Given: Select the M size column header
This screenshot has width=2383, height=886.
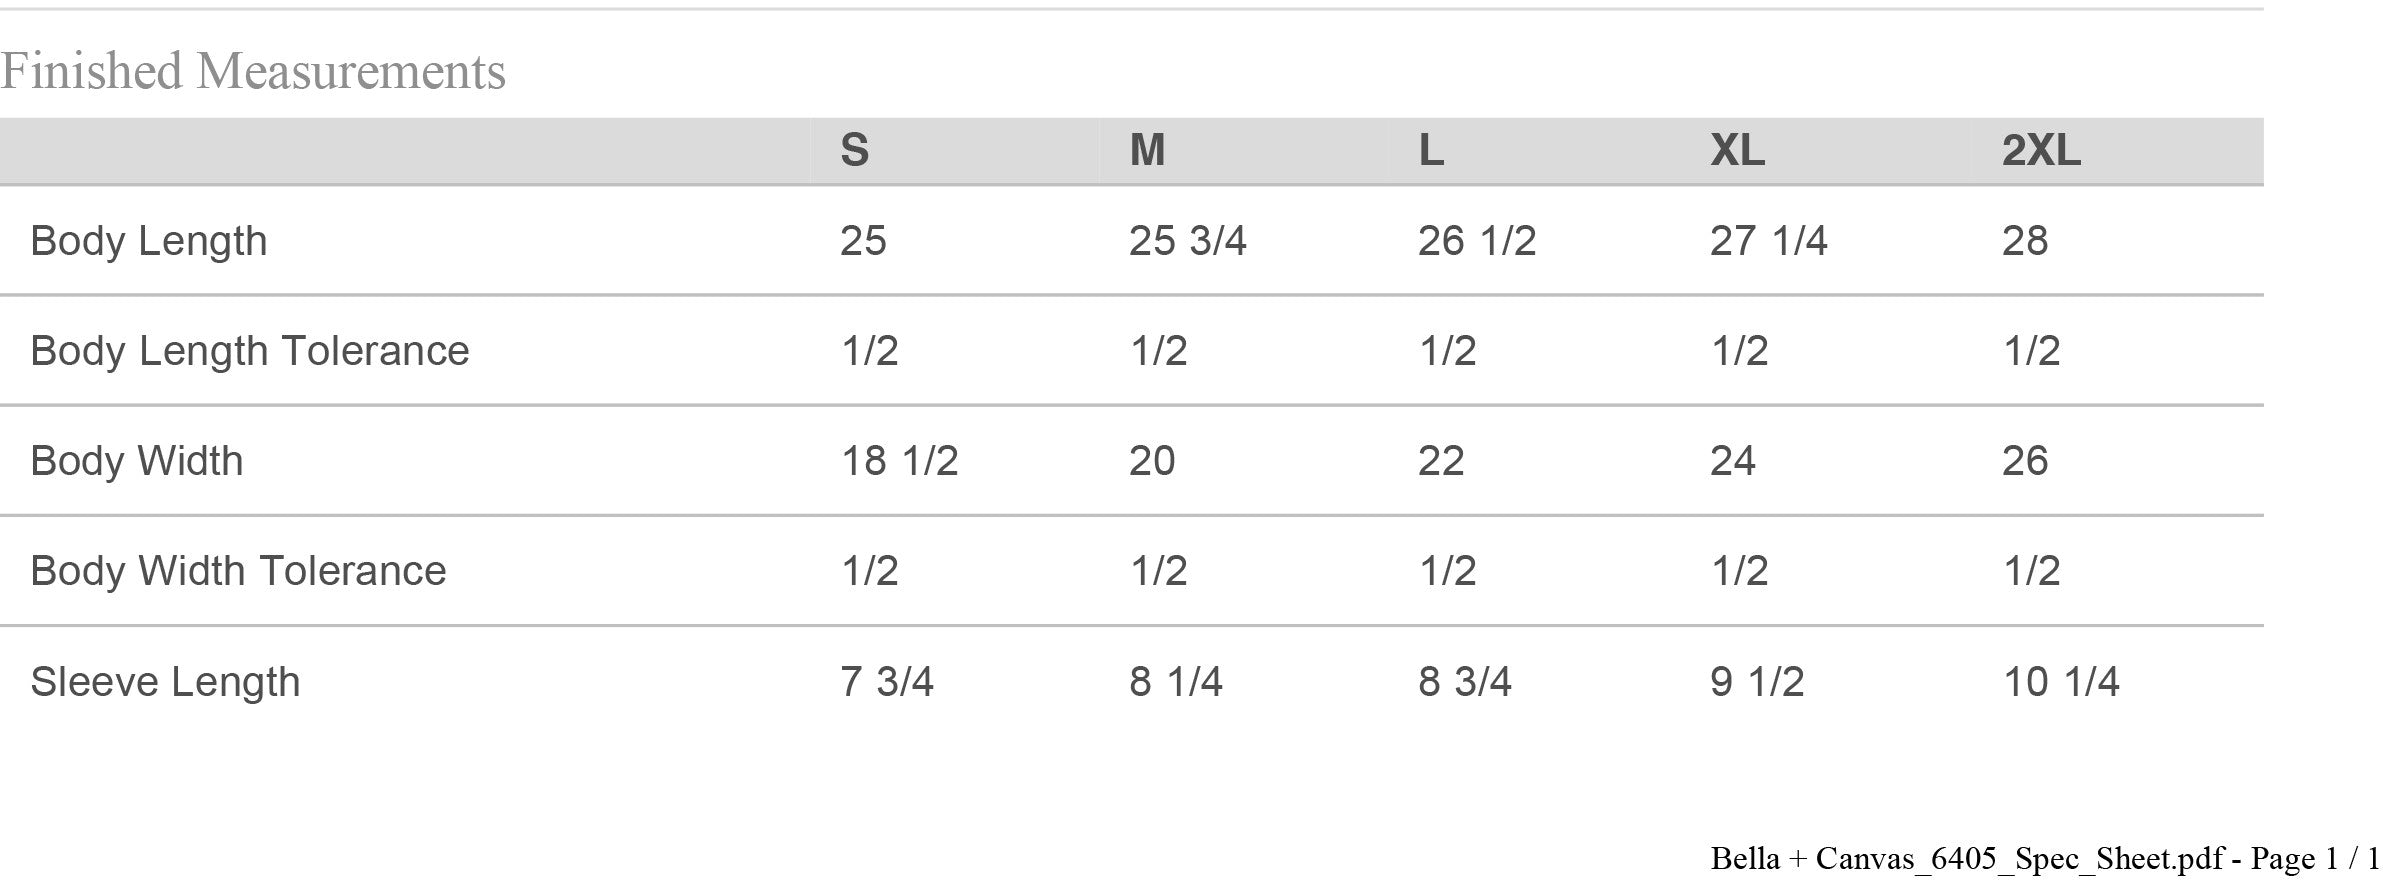Looking at the screenshot, I should (x=1147, y=151).
